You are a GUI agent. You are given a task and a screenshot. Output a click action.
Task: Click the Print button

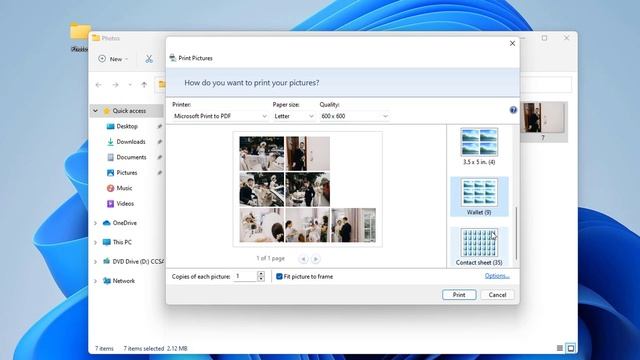pos(459,295)
